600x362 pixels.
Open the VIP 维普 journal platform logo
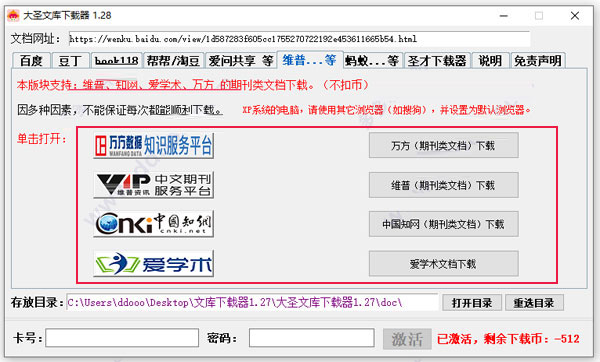click(153, 185)
